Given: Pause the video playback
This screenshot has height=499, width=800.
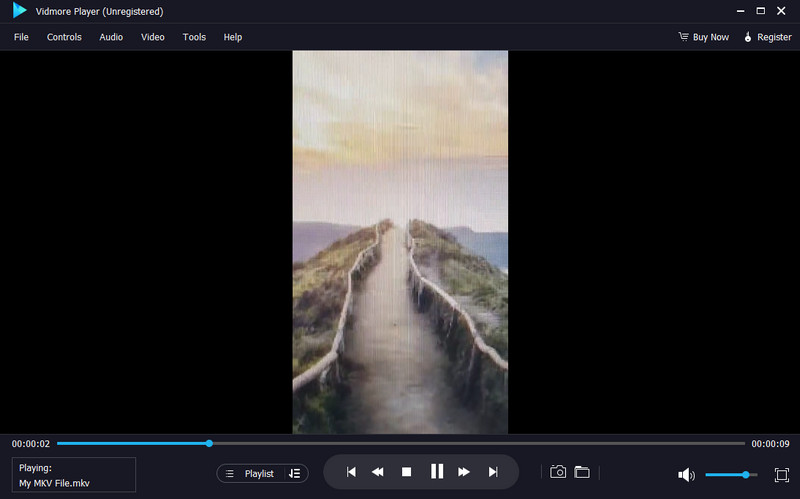Looking at the screenshot, I should tap(436, 472).
